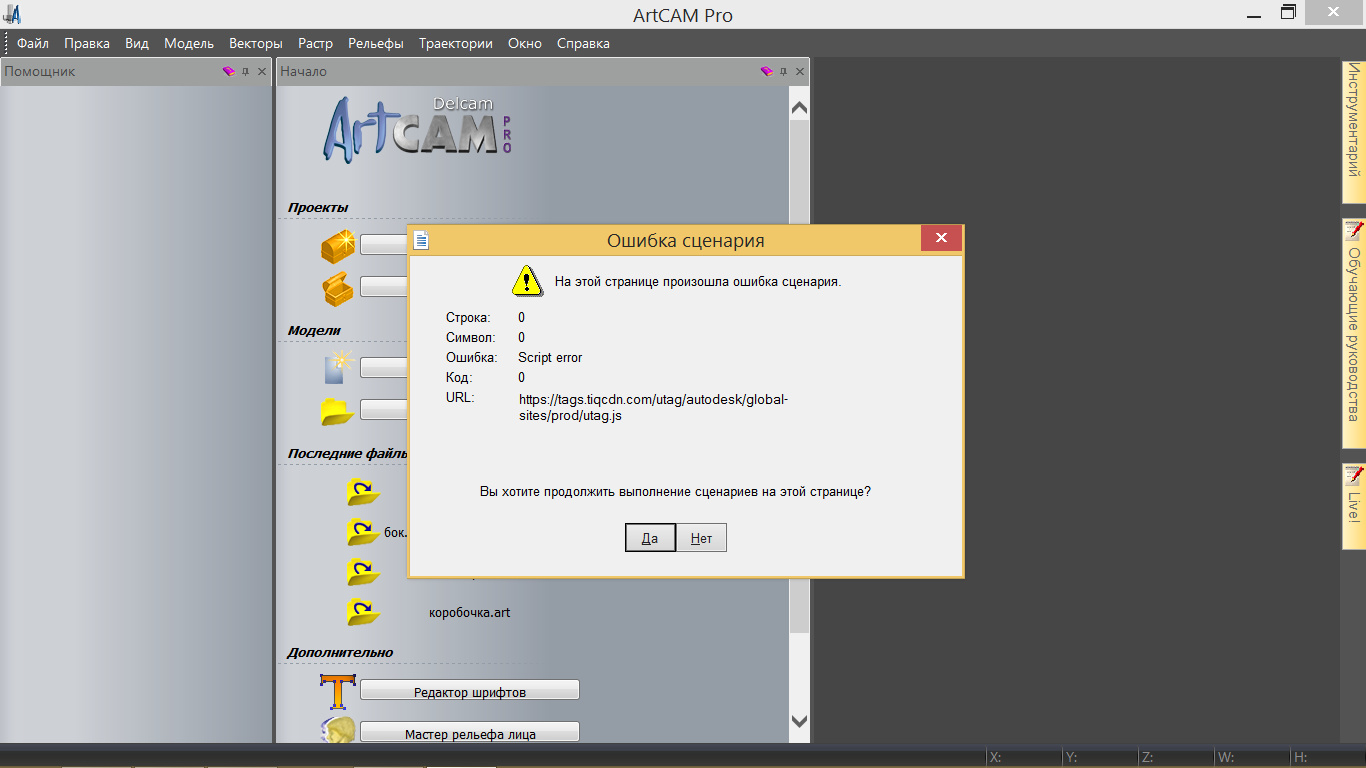
Task: Click the new model icon under Модели
Action: (x=339, y=367)
